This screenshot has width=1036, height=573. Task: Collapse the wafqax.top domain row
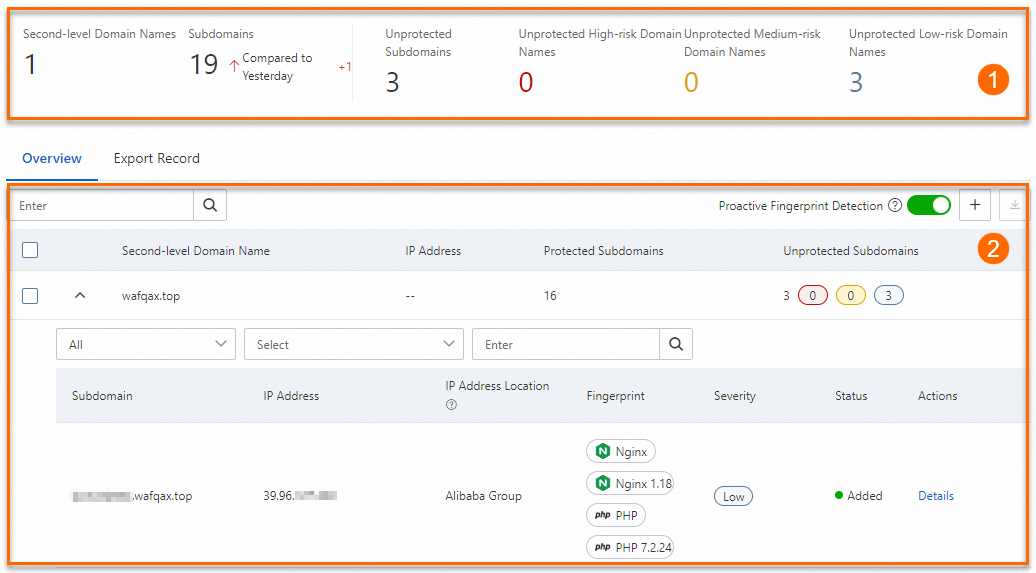click(x=81, y=296)
